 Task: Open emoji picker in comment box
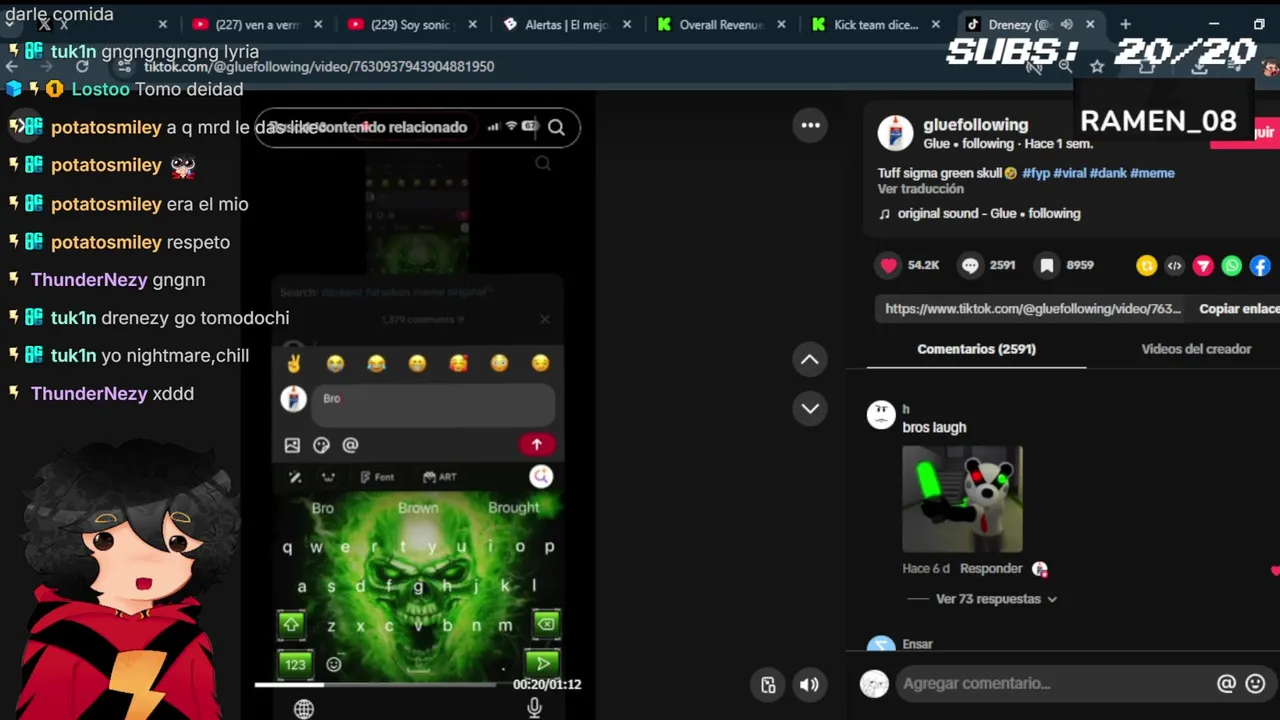point(1256,683)
